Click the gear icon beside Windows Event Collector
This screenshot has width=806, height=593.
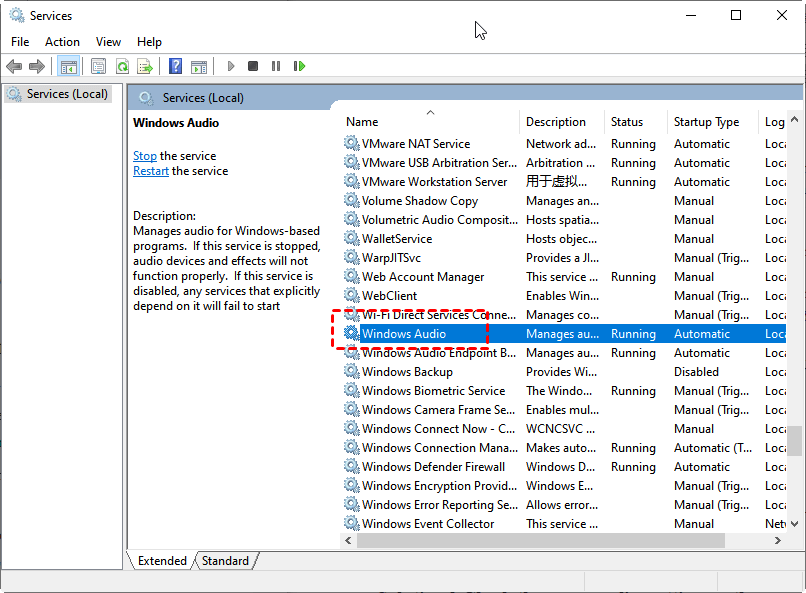[x=352, y=523]
